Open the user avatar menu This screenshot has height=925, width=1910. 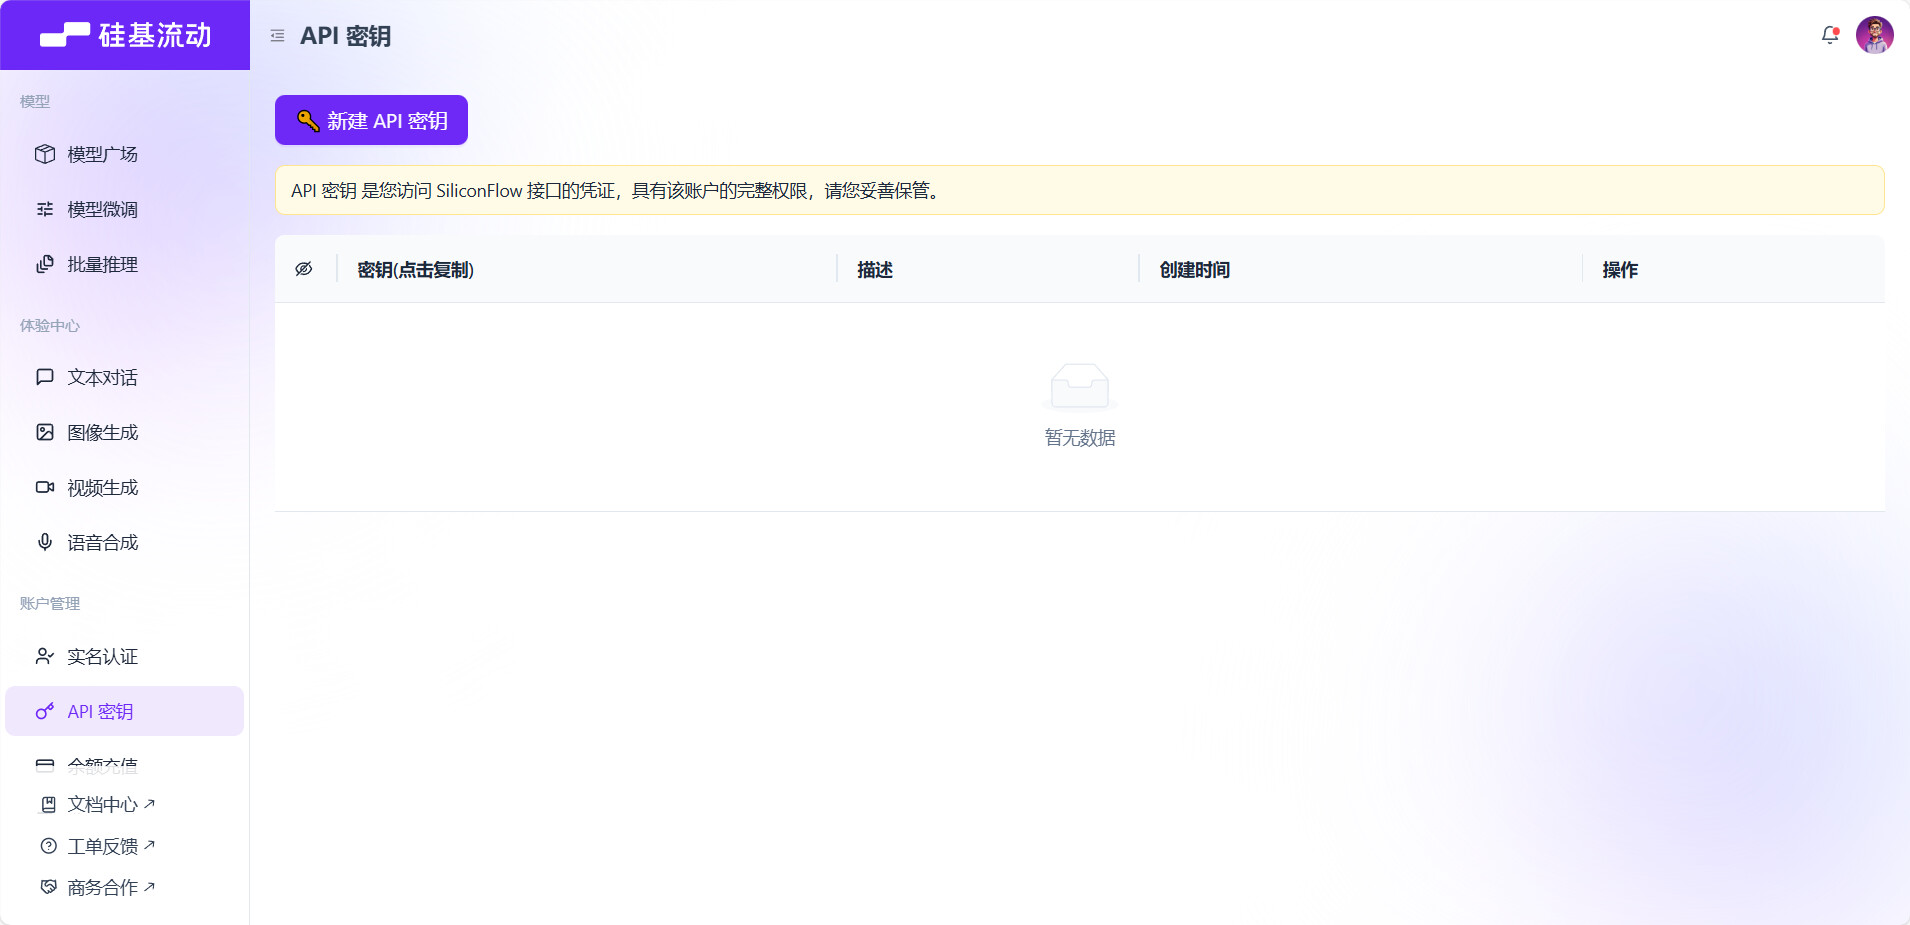[1874, 35]
